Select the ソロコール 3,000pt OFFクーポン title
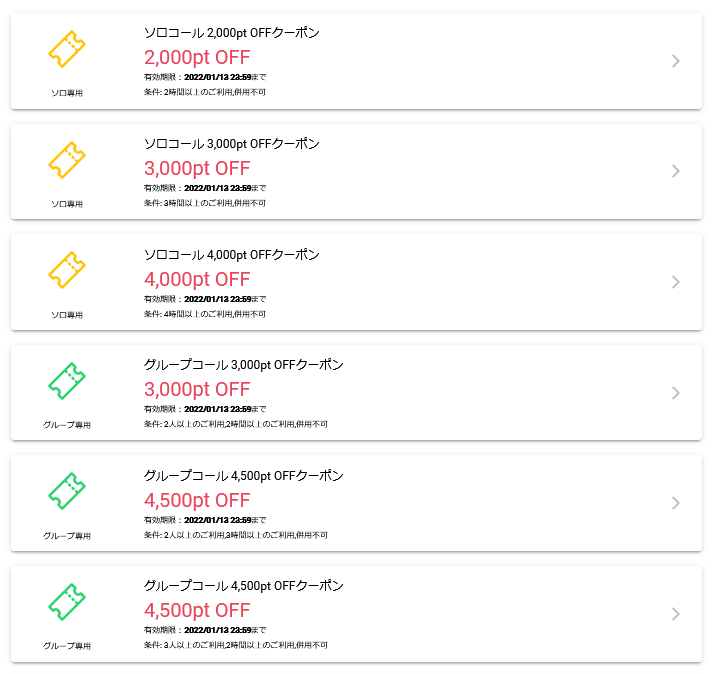This screenshot has width=713, height=674. pyautogui.click(x=232, y=144)
